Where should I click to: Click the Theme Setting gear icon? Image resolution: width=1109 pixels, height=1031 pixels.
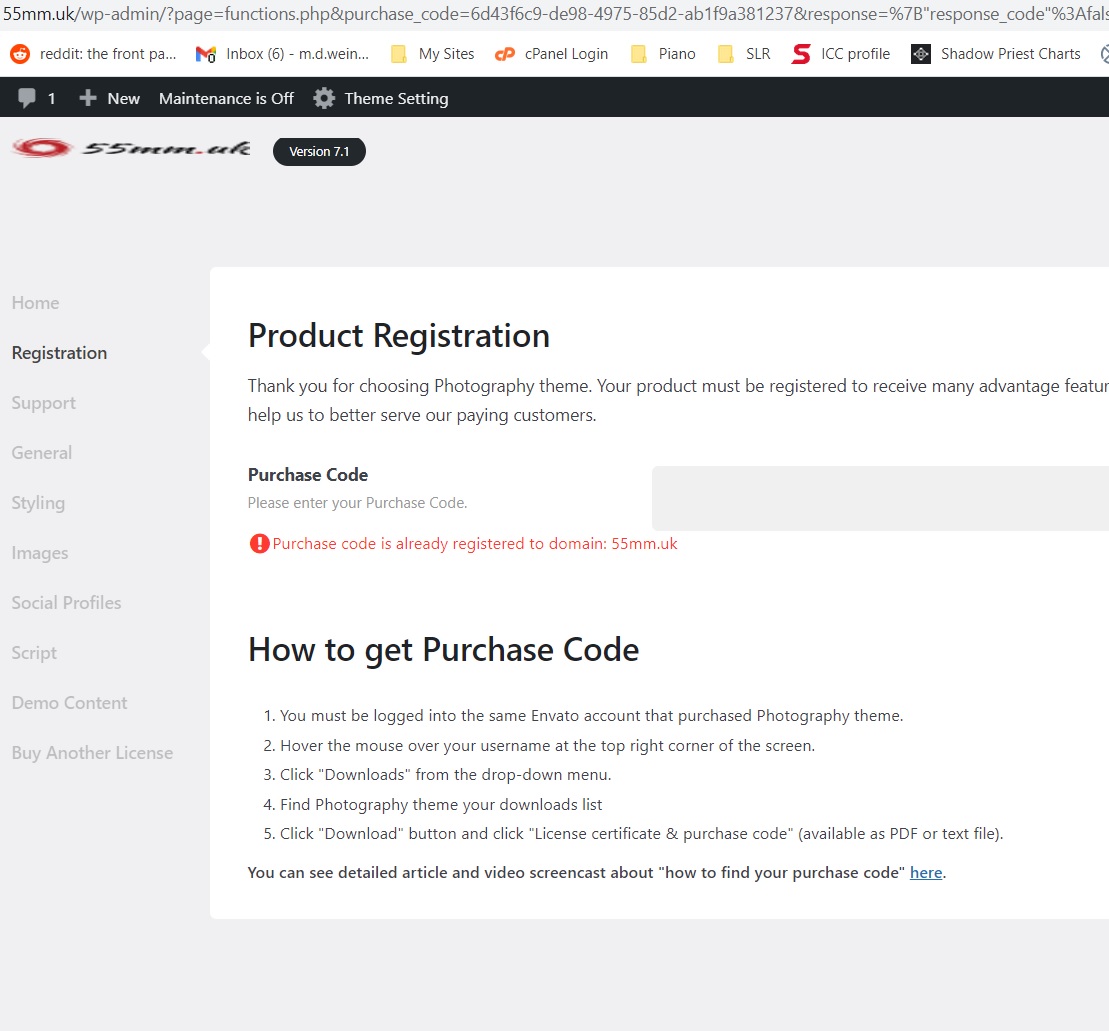pos(324,98)
